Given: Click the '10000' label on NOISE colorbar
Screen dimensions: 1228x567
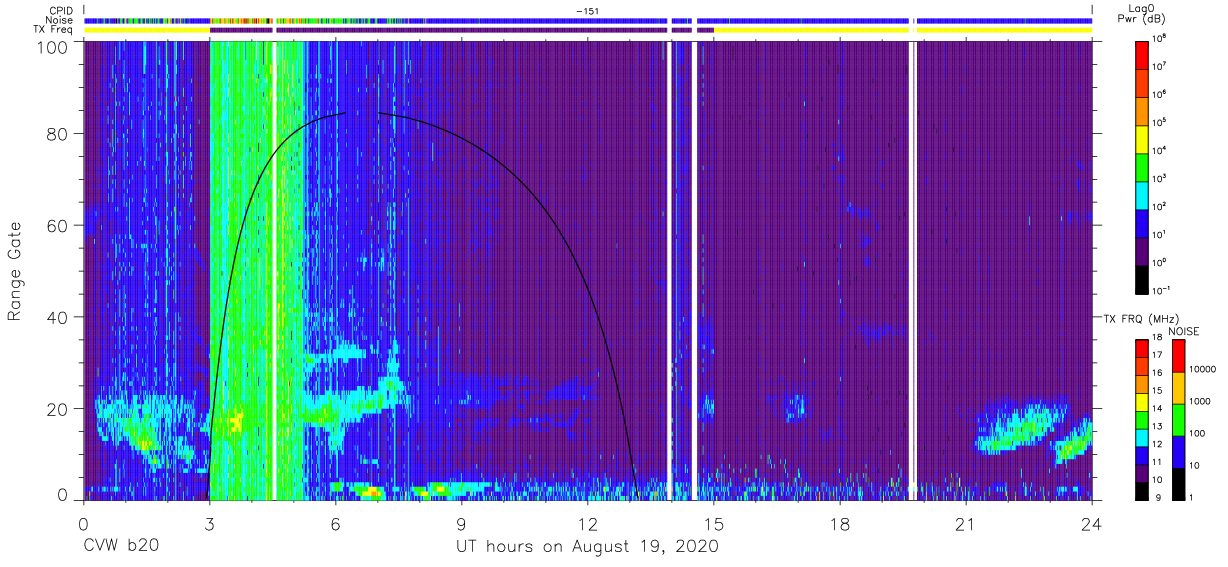Looking at the screenshot, I should point(1202,368).
